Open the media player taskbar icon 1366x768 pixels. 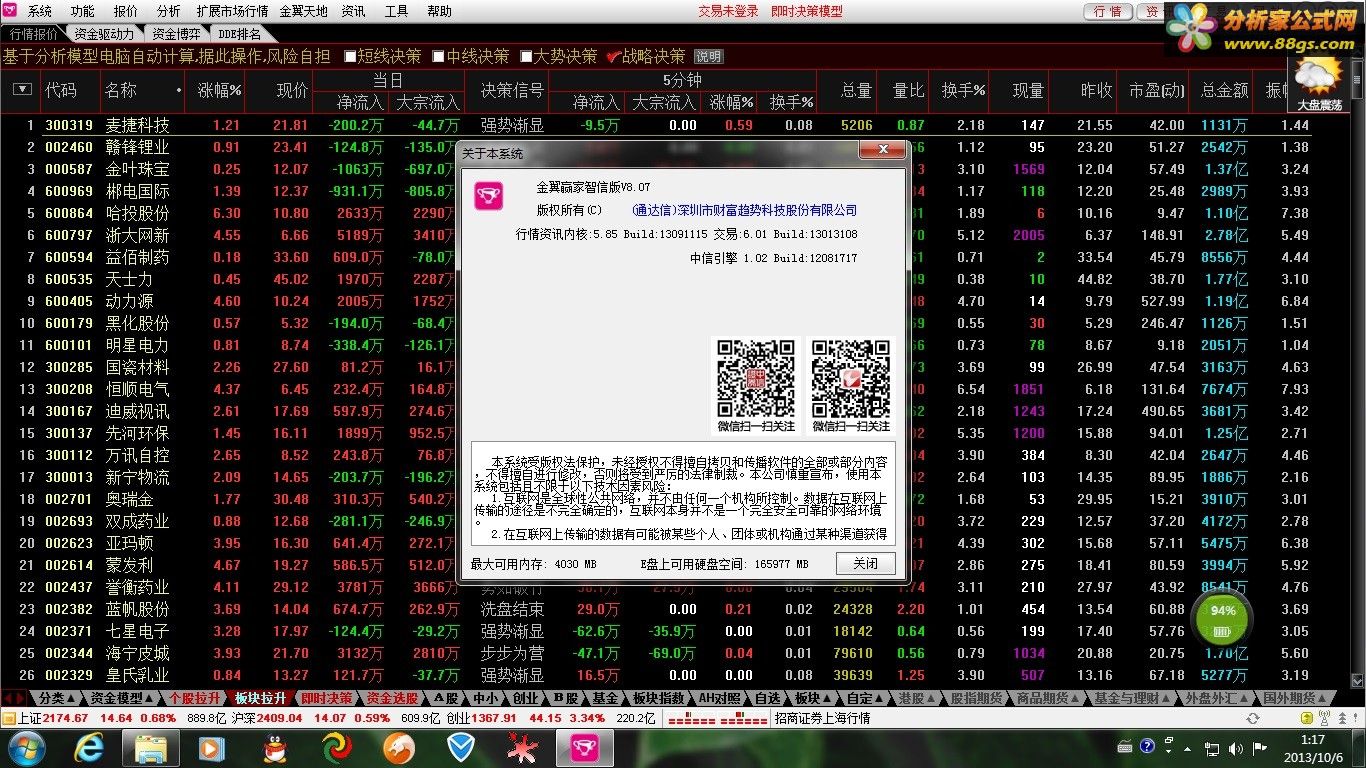tap(212, 747)
